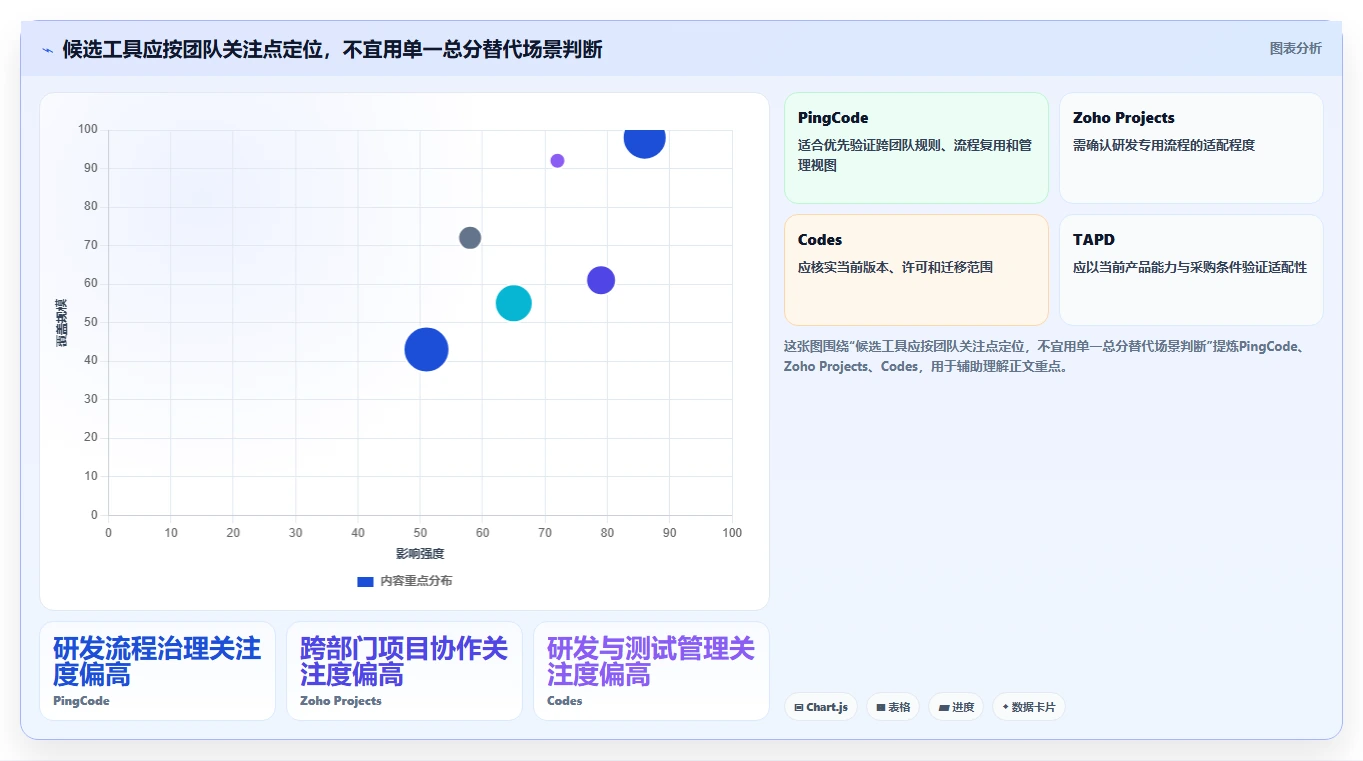Click the vertical y-axis title
1363x761 pixels.
(62, 322)
